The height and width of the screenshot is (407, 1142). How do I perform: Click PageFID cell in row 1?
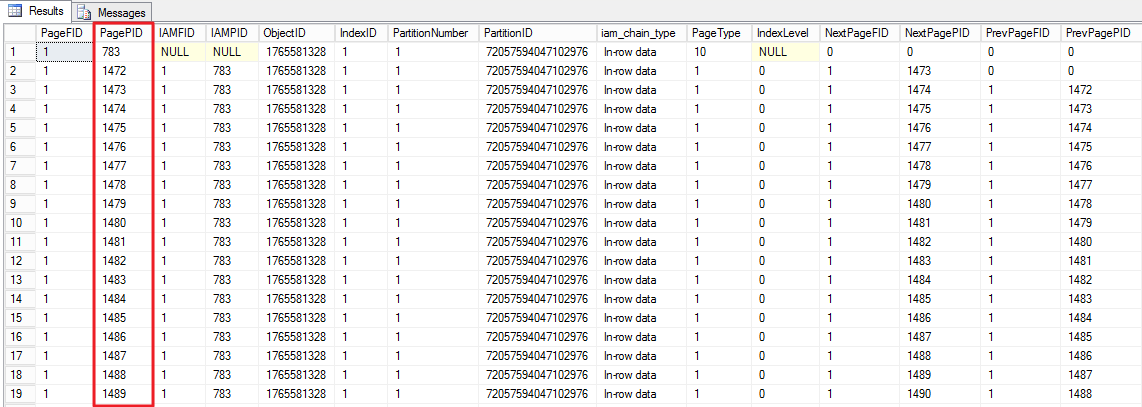point(64,52)
